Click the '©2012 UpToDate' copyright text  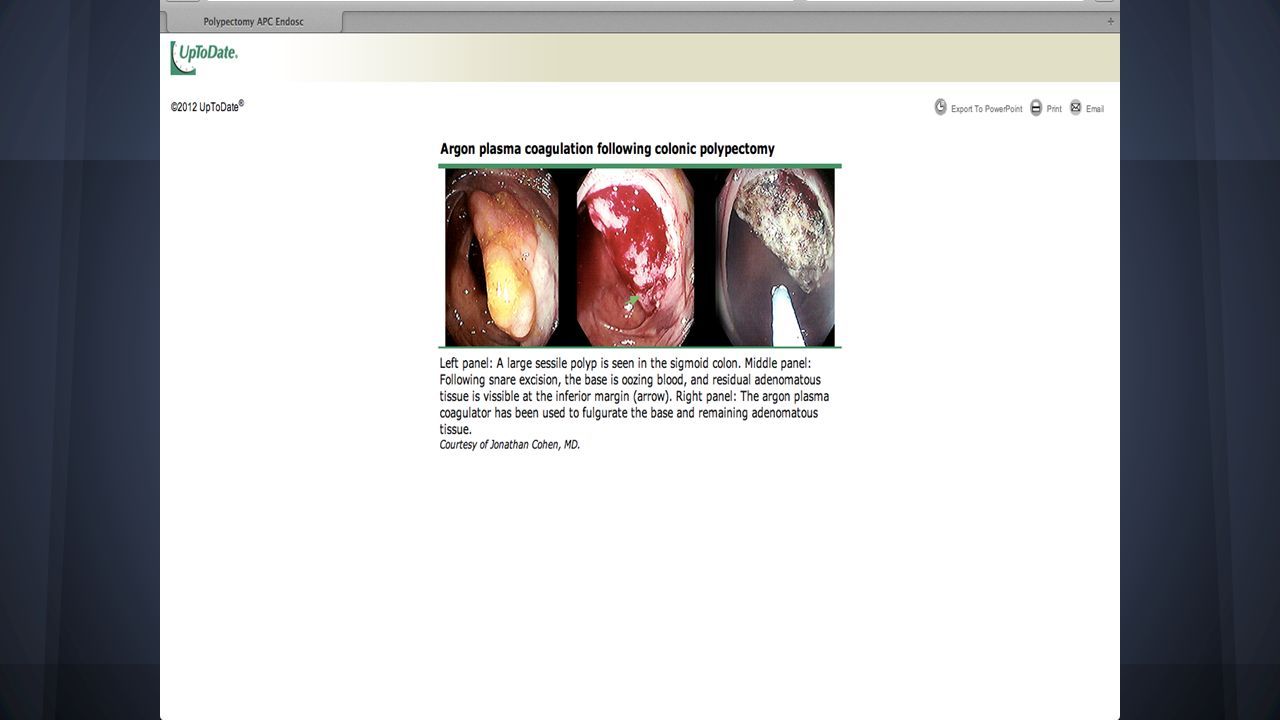click(207, 106)
